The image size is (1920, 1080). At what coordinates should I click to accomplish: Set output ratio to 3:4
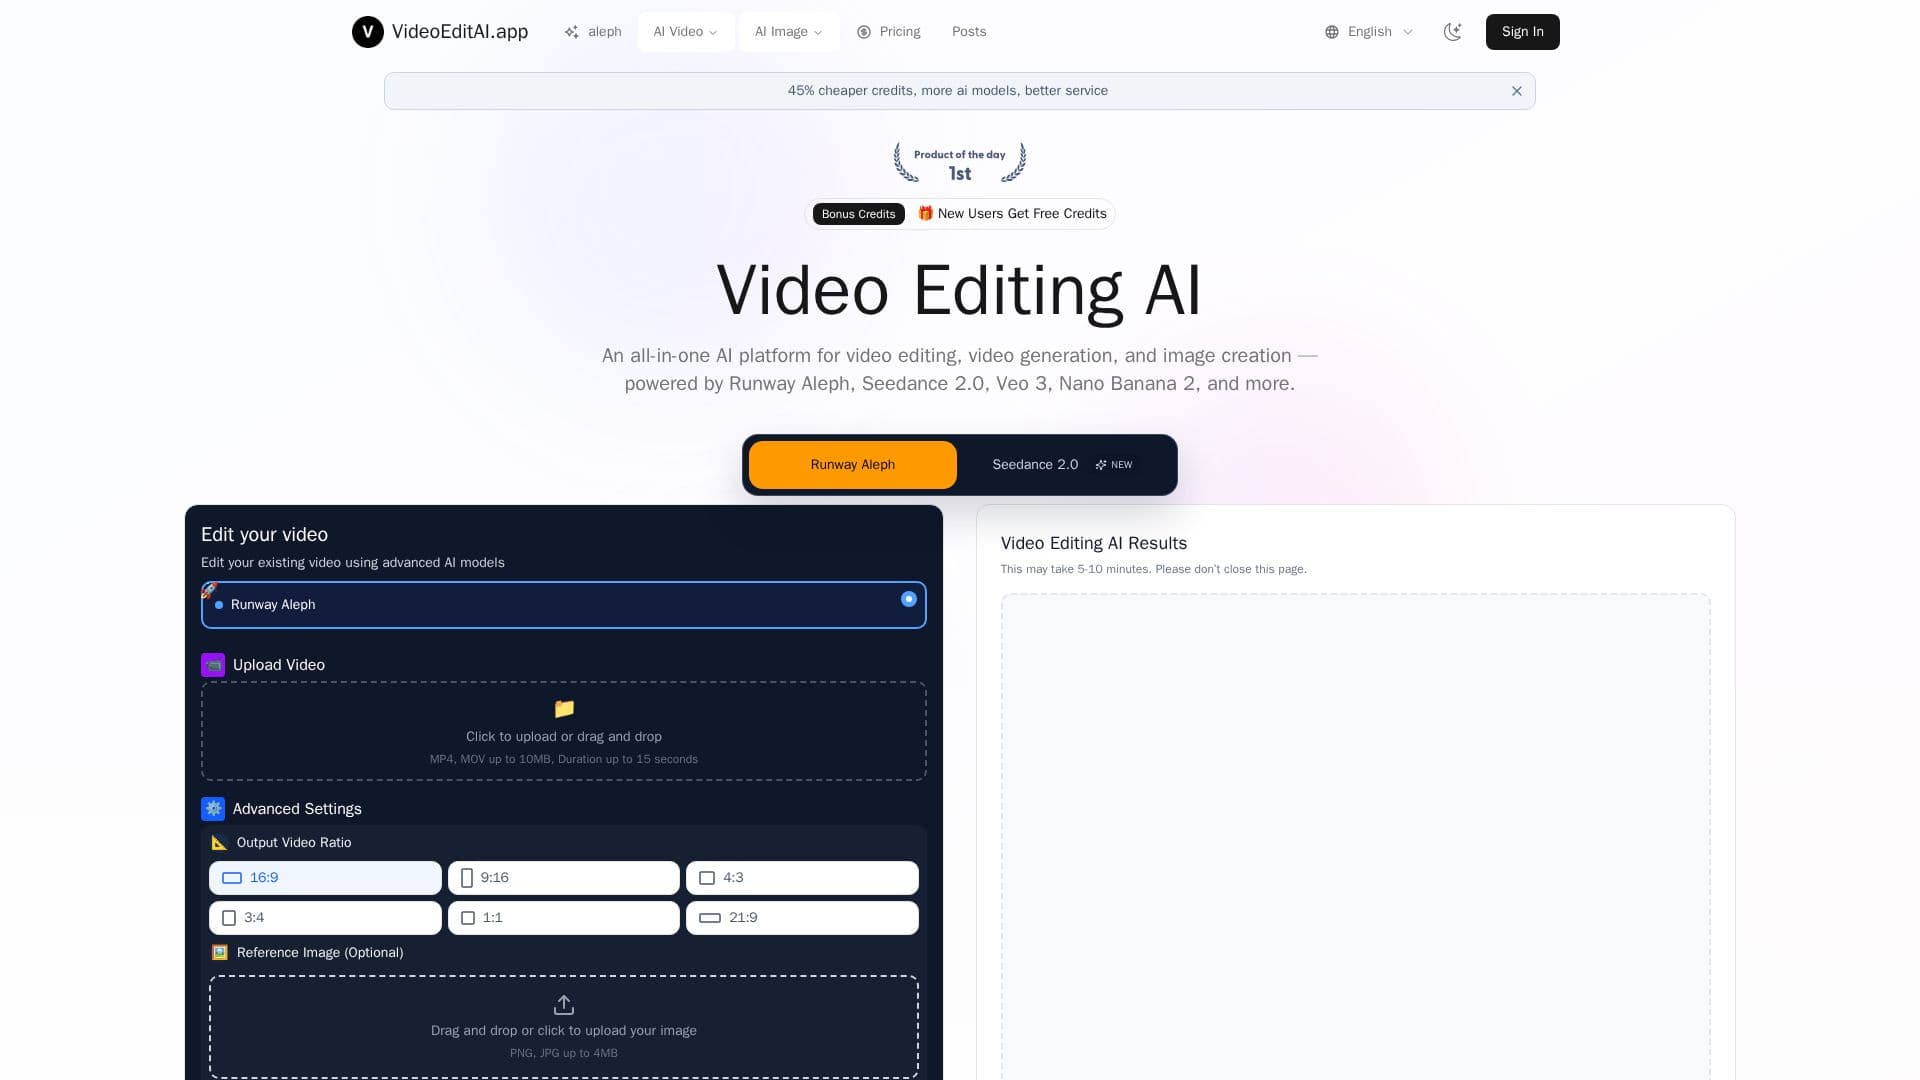(325, 918)
